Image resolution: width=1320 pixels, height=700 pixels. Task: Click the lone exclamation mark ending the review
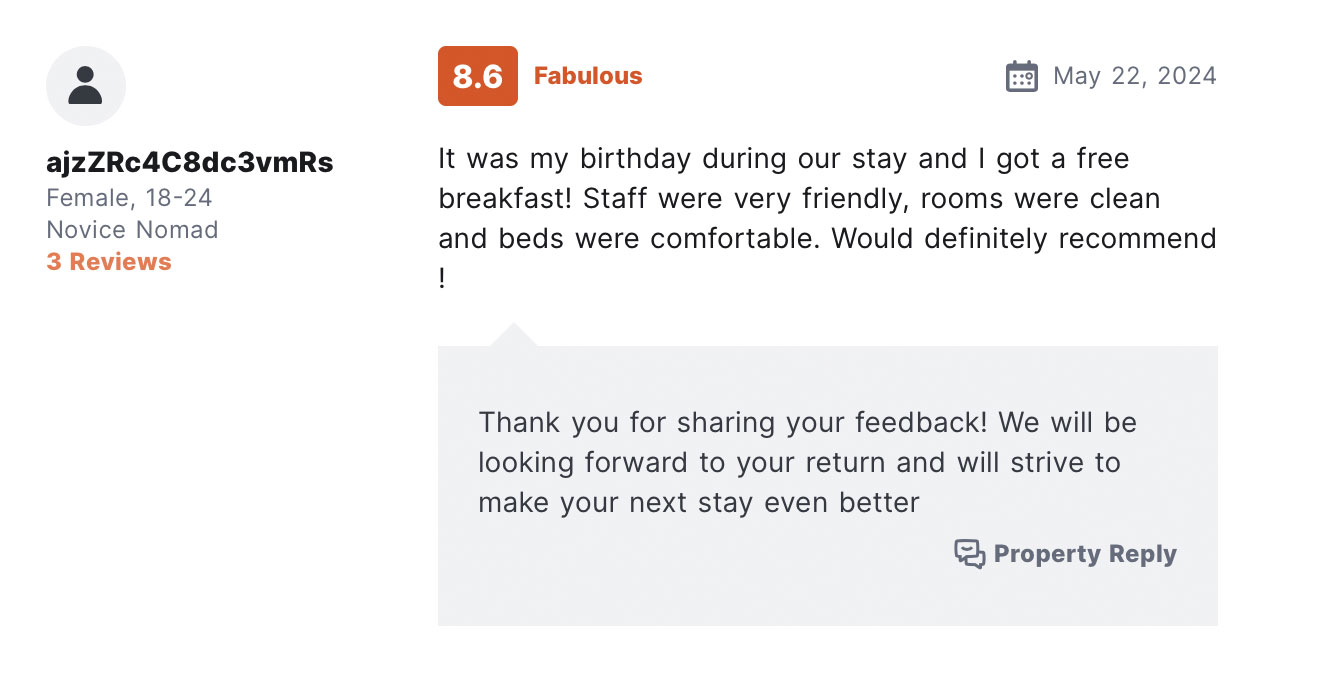(442, 279)
